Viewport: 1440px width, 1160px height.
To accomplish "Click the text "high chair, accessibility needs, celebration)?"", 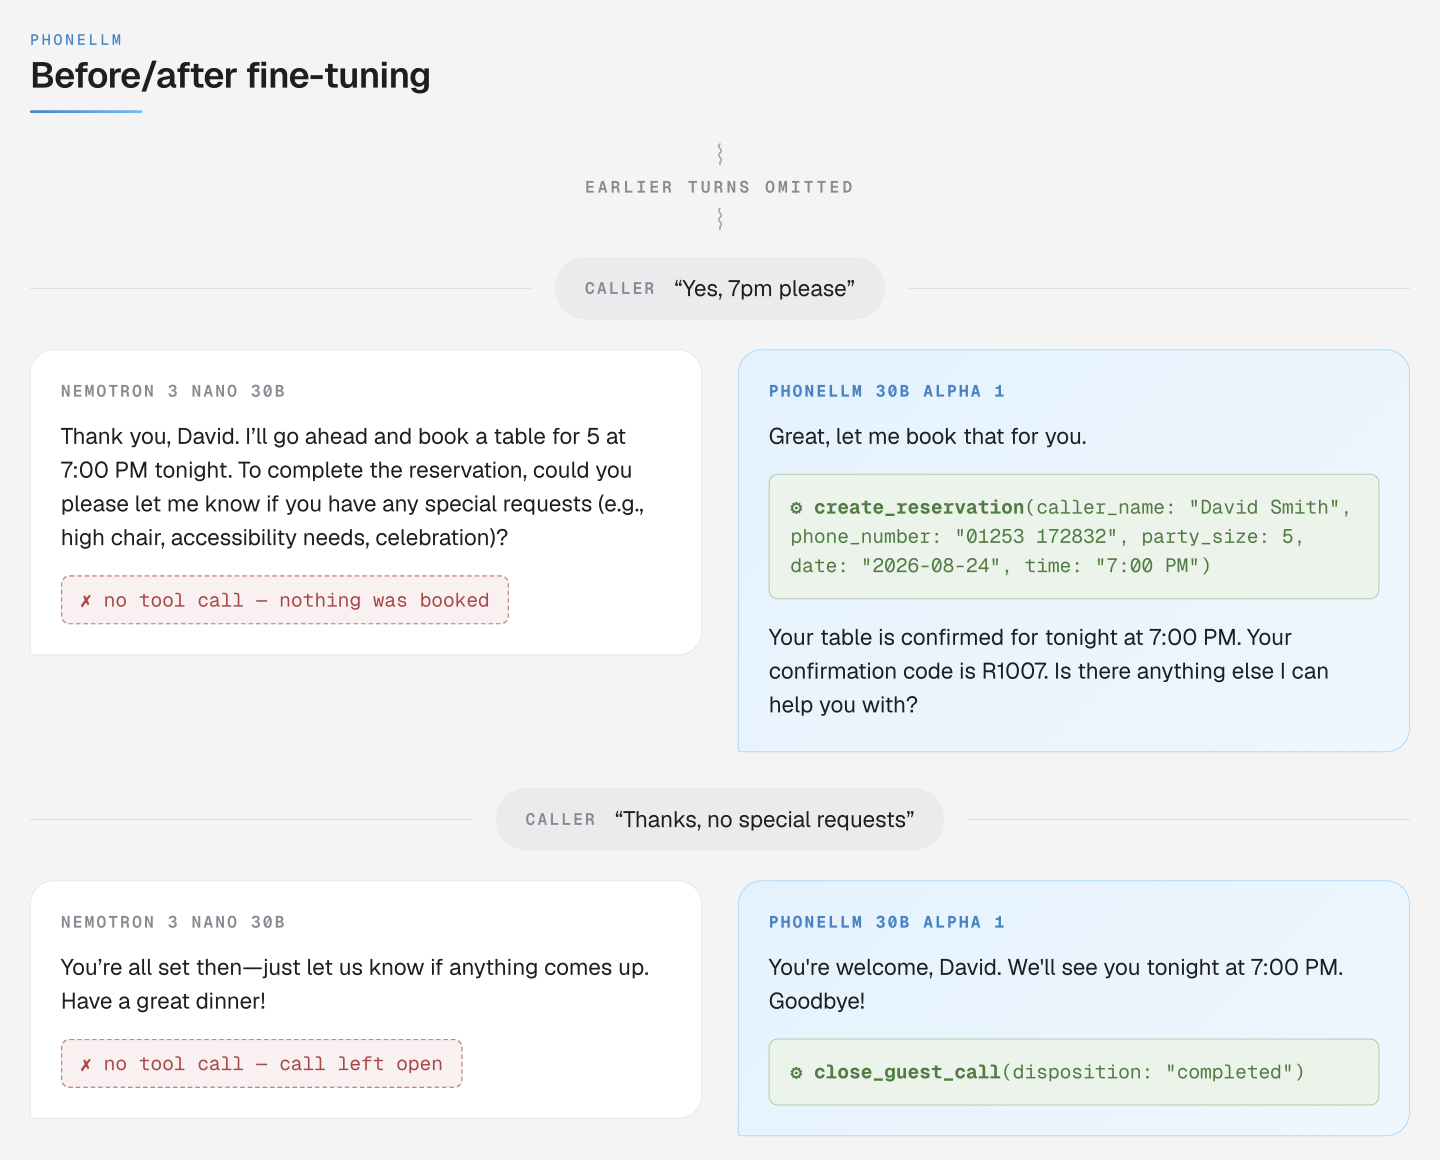I will [x=285, y=538].
